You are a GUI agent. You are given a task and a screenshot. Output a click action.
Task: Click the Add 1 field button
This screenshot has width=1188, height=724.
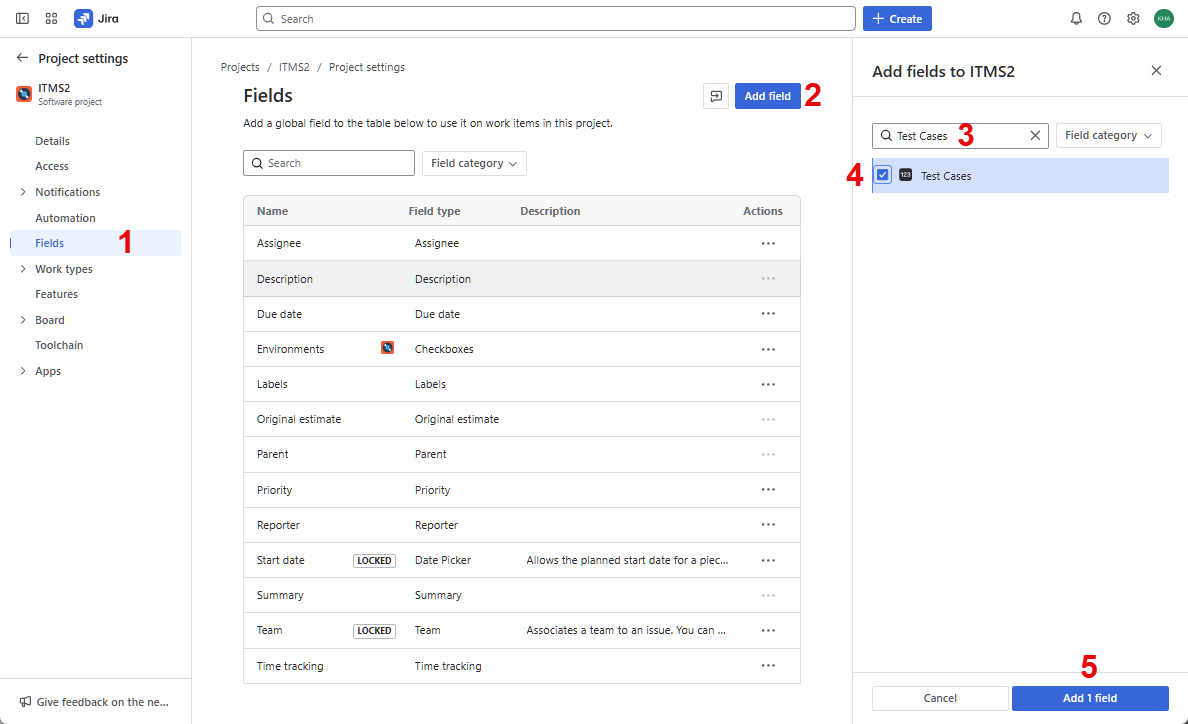click(x=1090, y=698)
